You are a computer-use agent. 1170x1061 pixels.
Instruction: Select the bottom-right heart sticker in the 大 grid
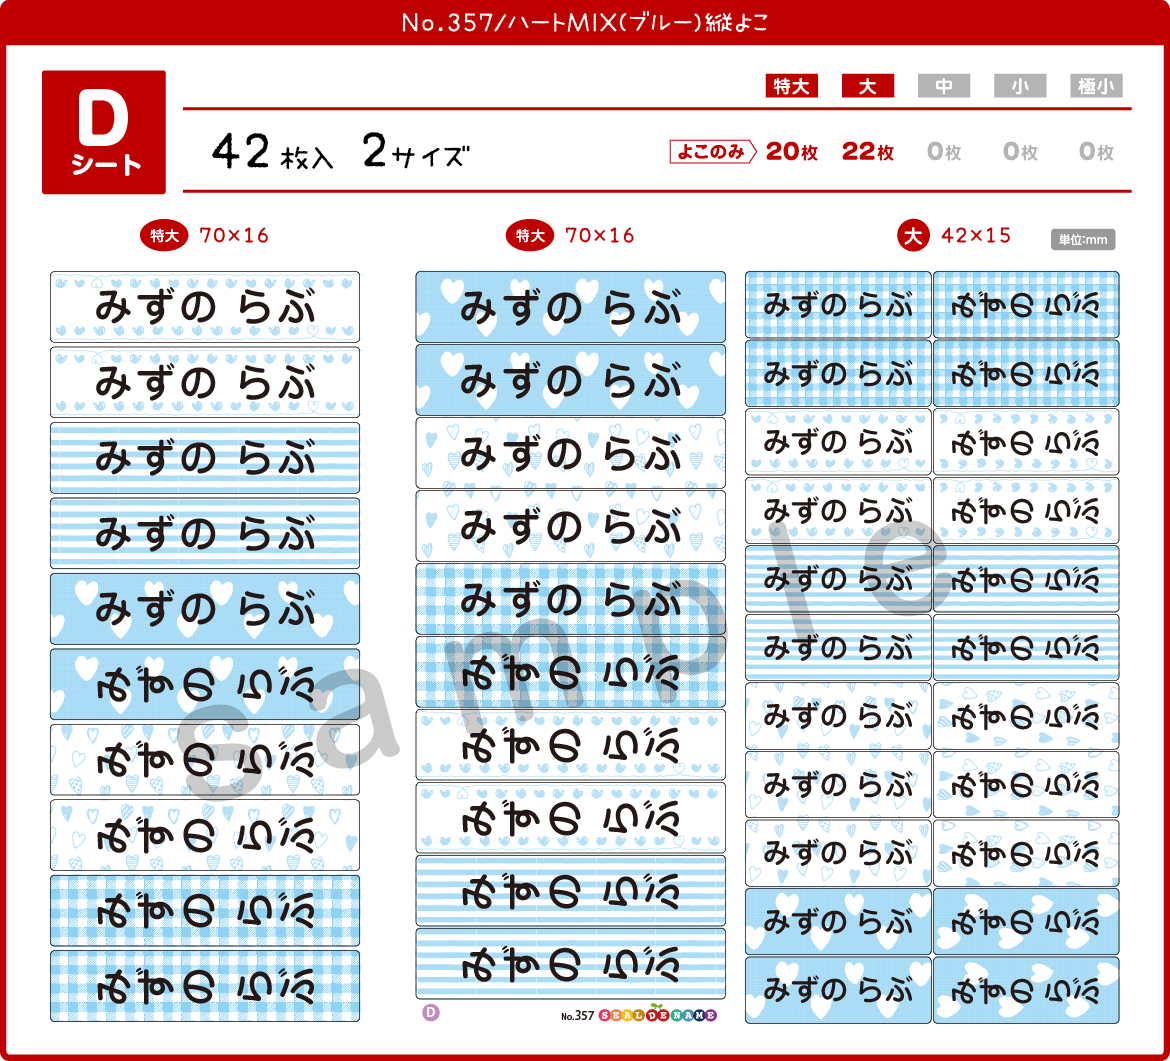pyautogui.click(x=1026, y=989)
